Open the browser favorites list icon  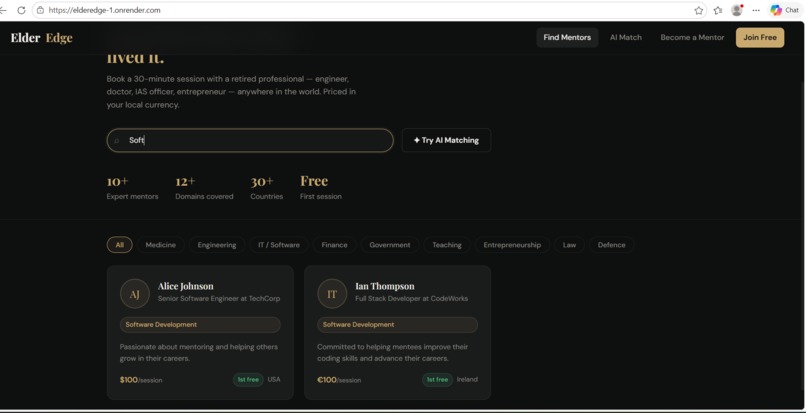718,10
